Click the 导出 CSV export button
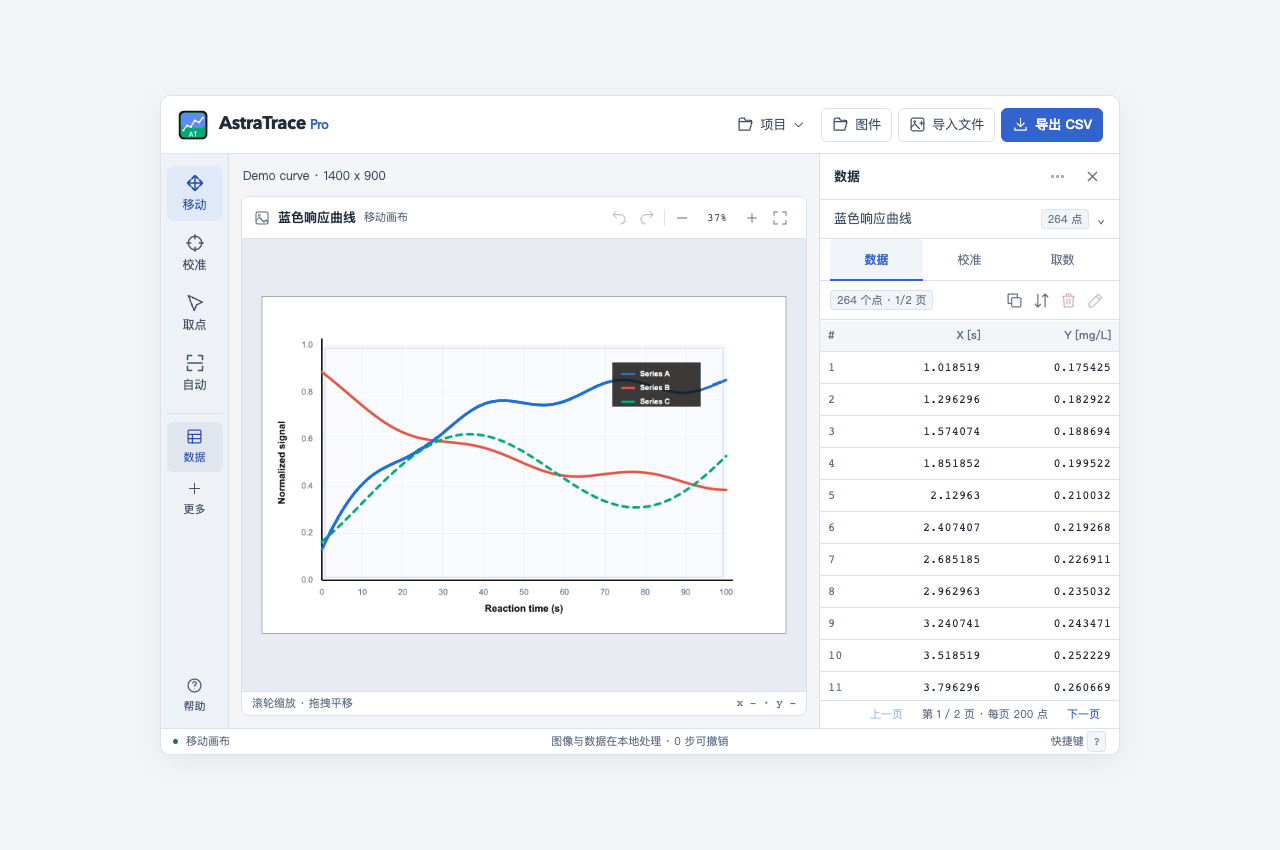The height and width of the screenshot is (850, 1280). [1052, 125]
